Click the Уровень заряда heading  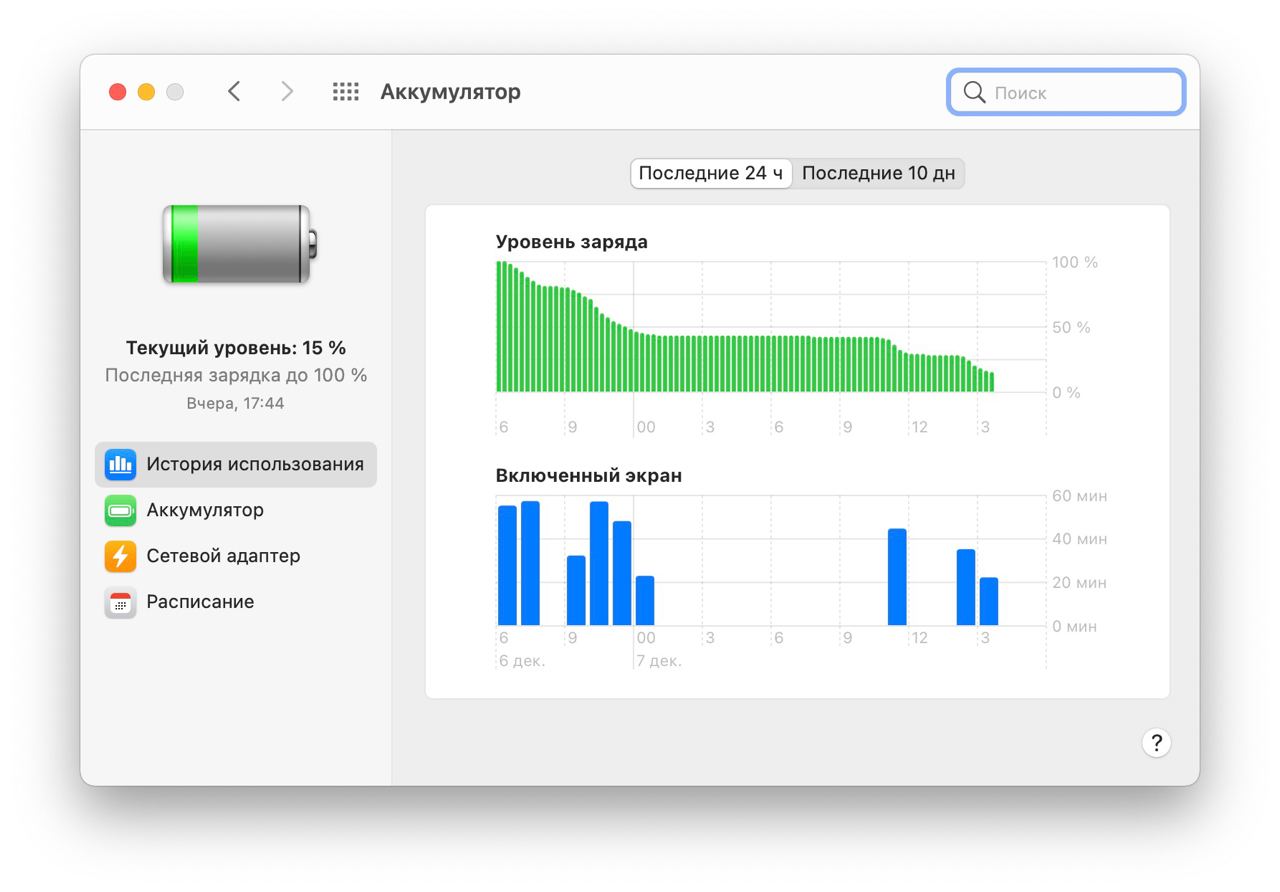(572, 242)
